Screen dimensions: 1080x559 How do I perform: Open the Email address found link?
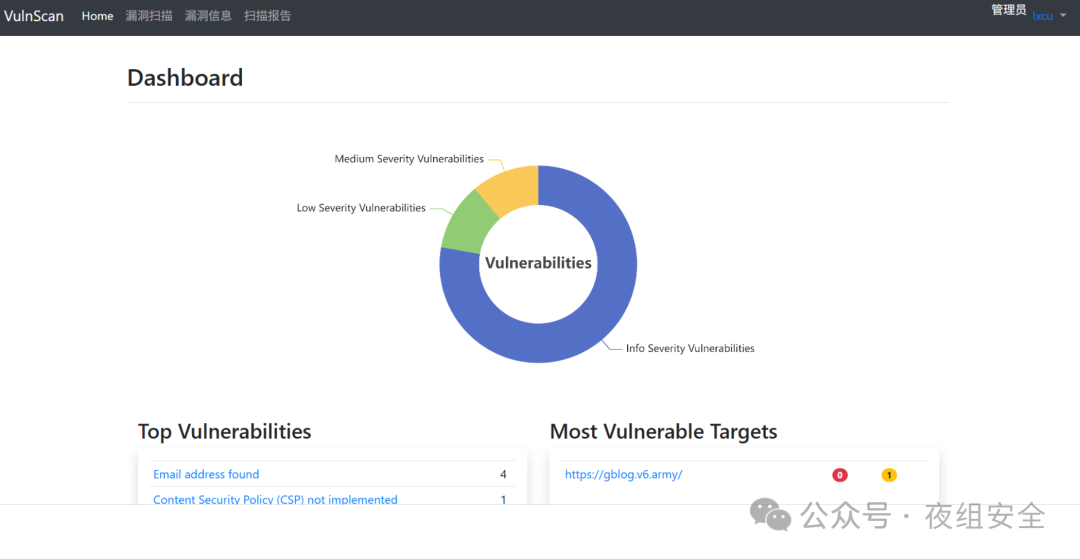206,474
